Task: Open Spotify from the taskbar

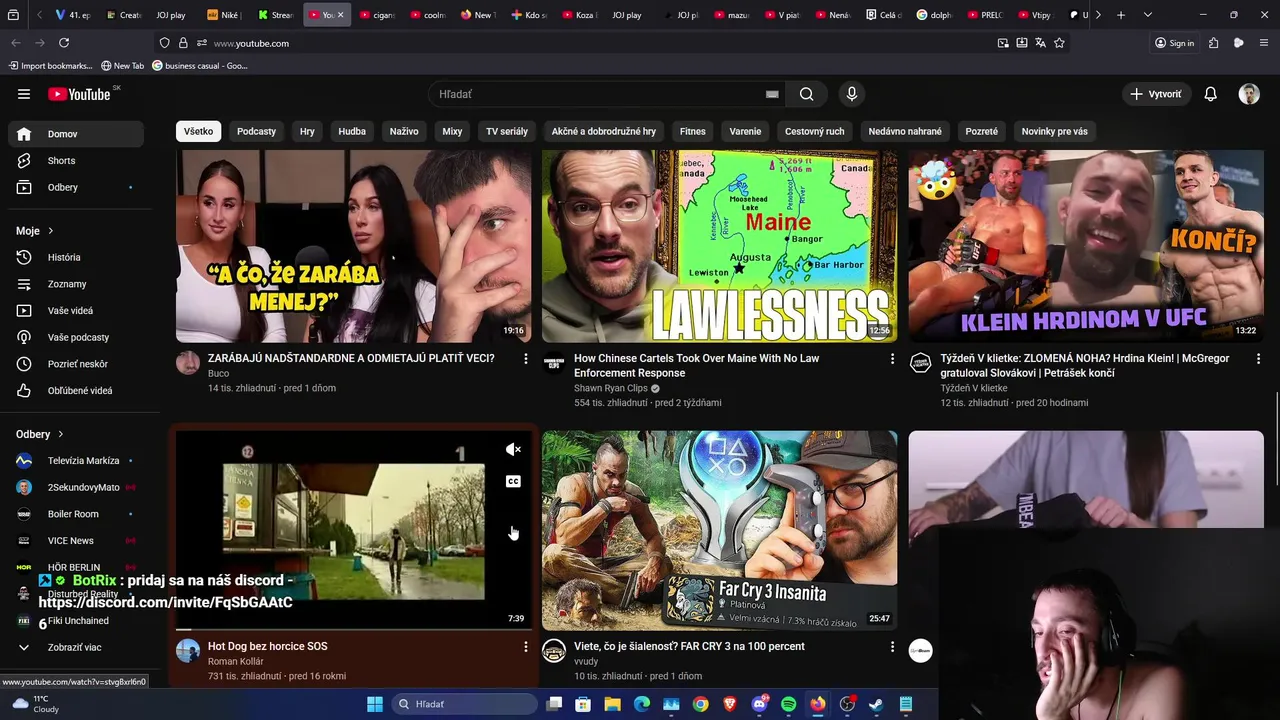Action: point(788,704)
